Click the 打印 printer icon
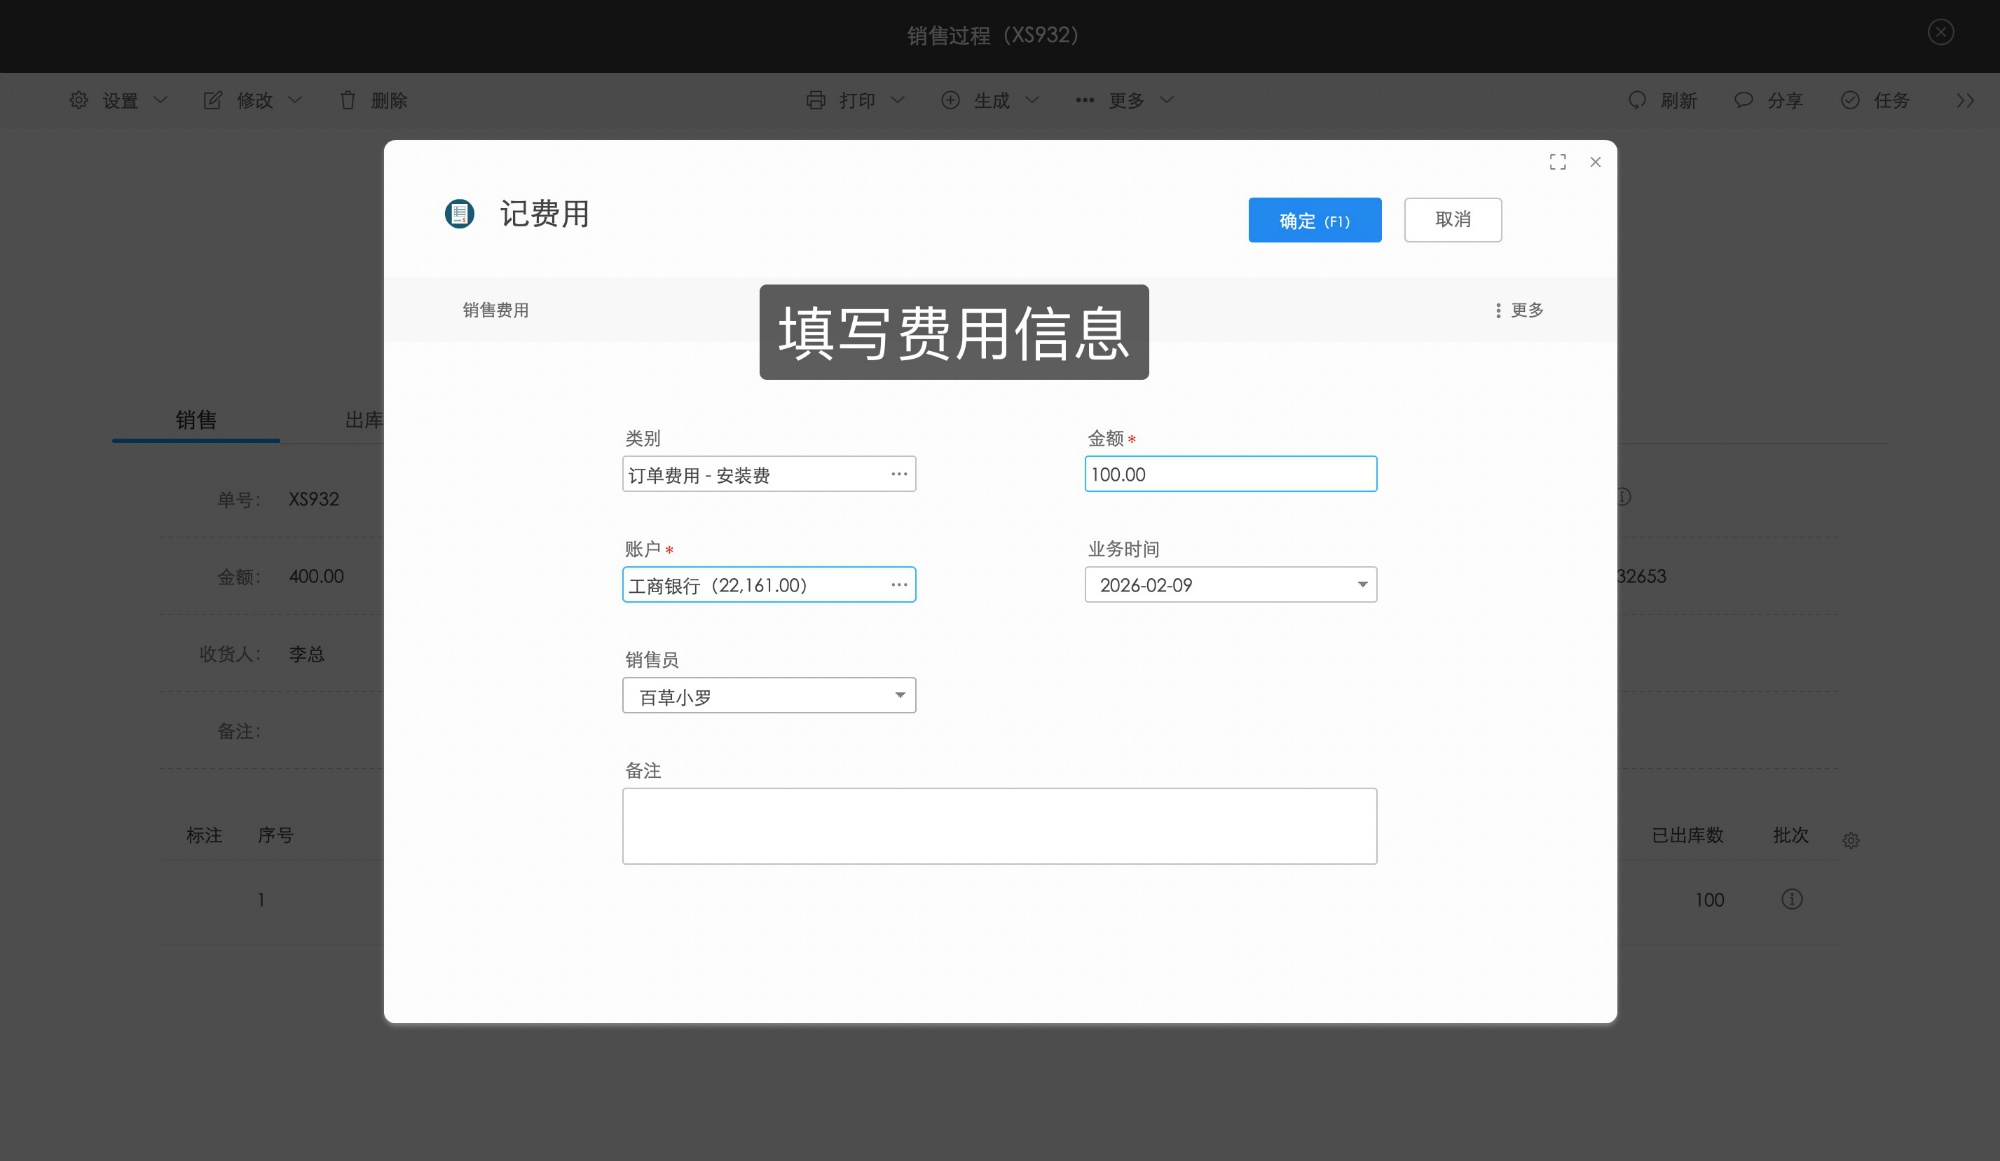 815,100
